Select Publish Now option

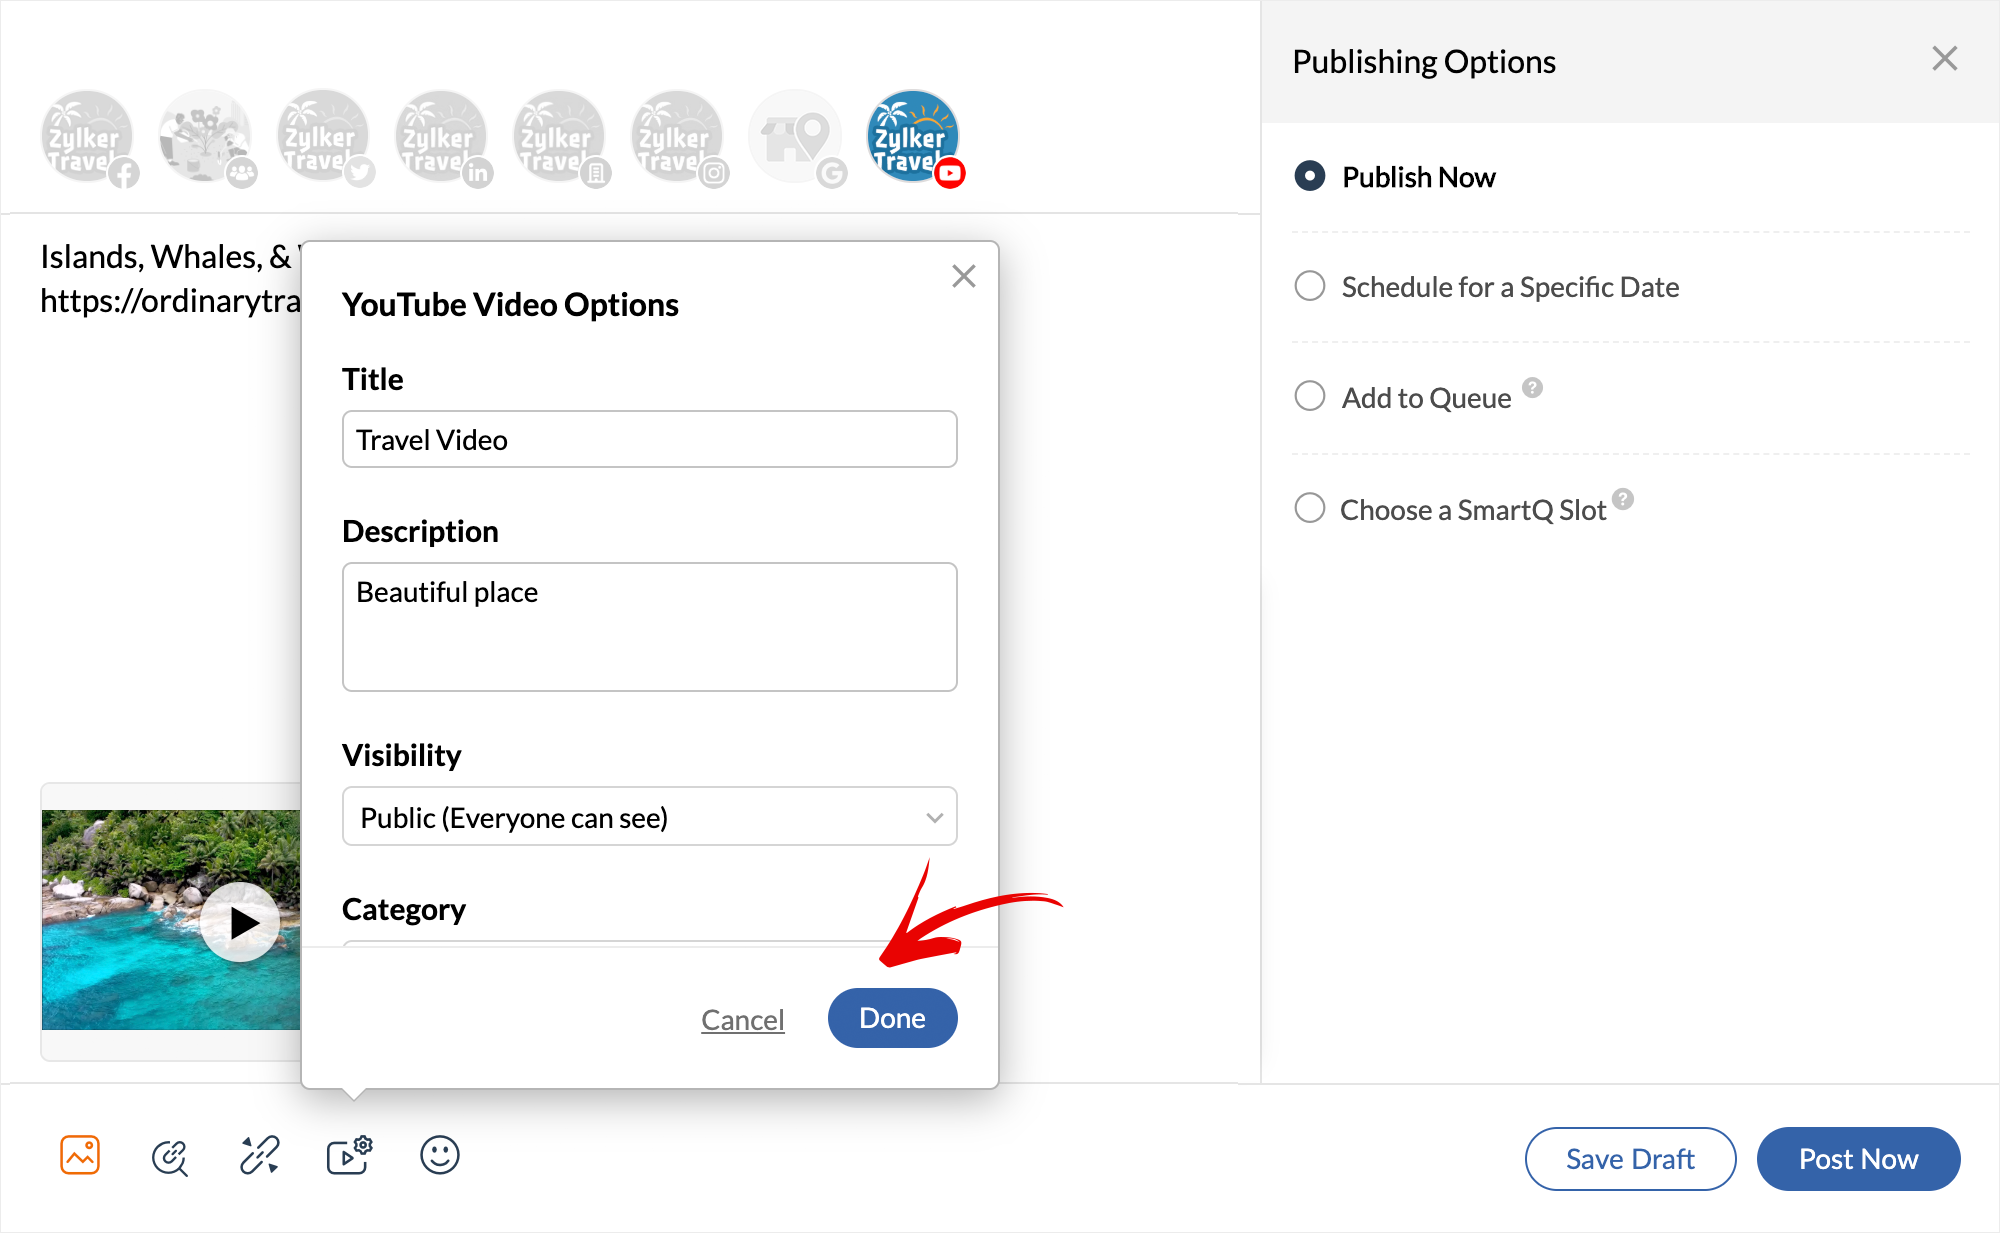(1310, 177)
